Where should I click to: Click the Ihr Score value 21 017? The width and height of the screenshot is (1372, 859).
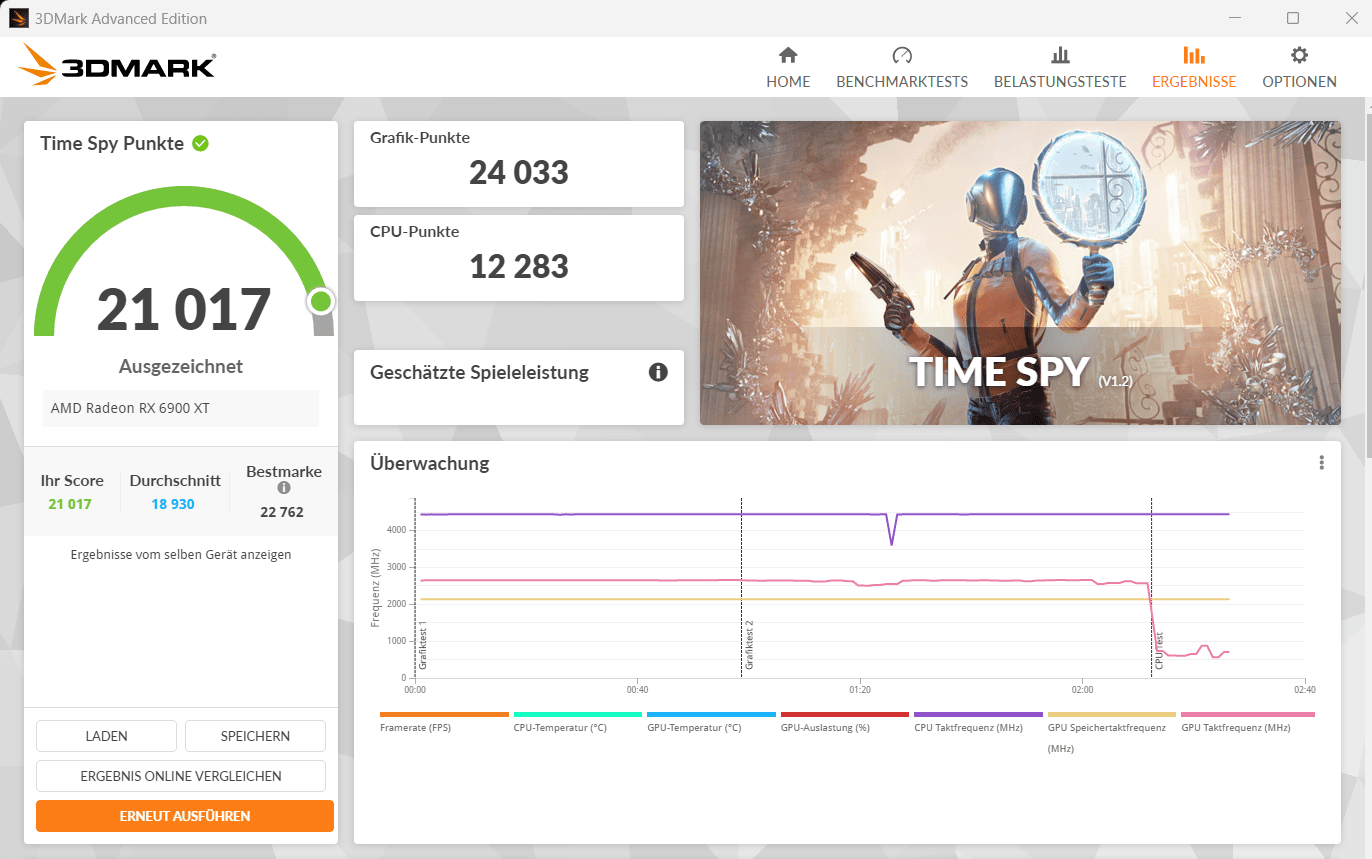(x=70, y=504)
